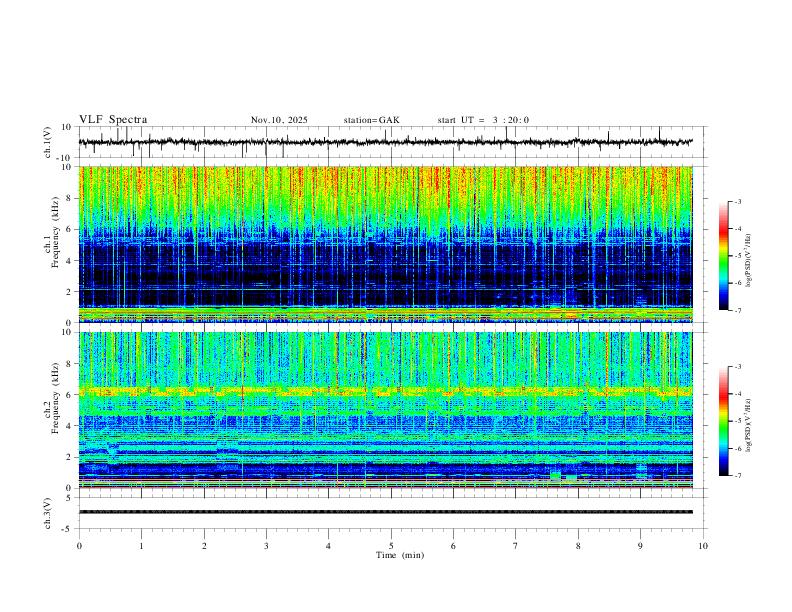Click the 'start UT = 3 :20: 0' label
This screenshot has width=792, height=612.
pos(483,120)
